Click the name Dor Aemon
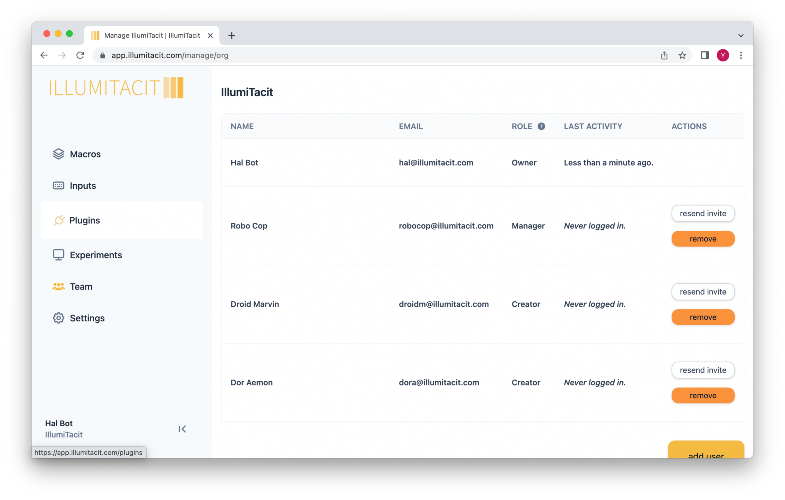This screenshot has width=785, height=500. point(251,382)
